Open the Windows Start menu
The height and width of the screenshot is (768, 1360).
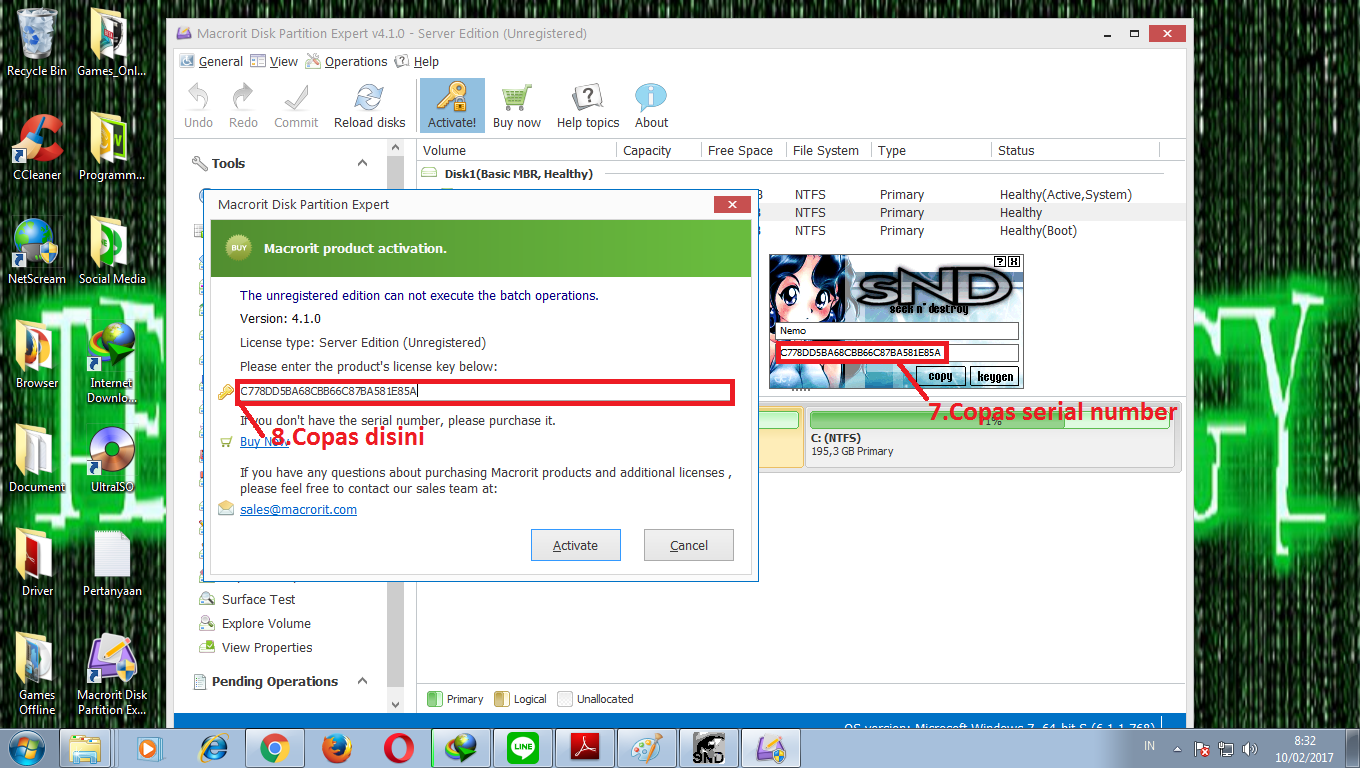pyautogui.click(x=26, y=748)
